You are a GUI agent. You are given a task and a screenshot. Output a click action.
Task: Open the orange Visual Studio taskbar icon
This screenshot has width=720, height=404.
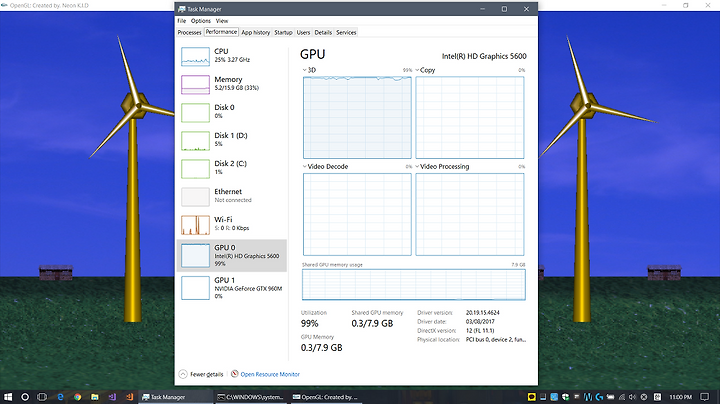click(x=129, y=397)
